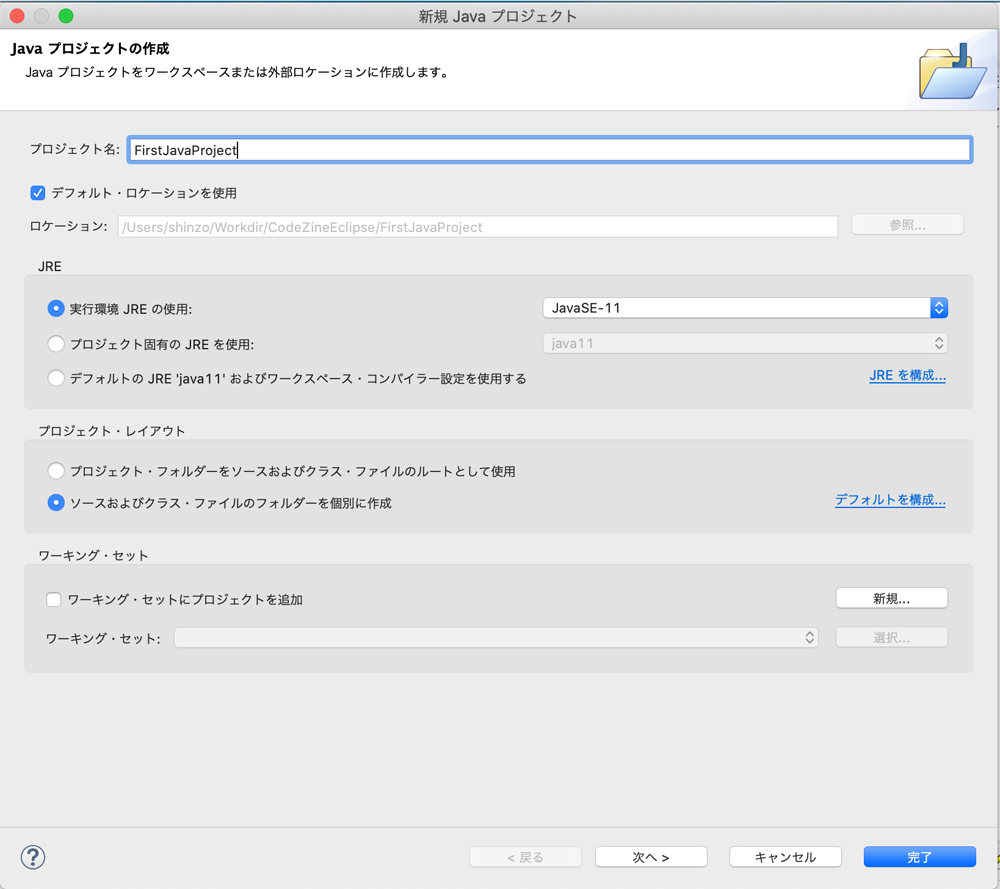Click the キャンセル button
This screenshot has height=889, width=1000.
pos(785,857)
